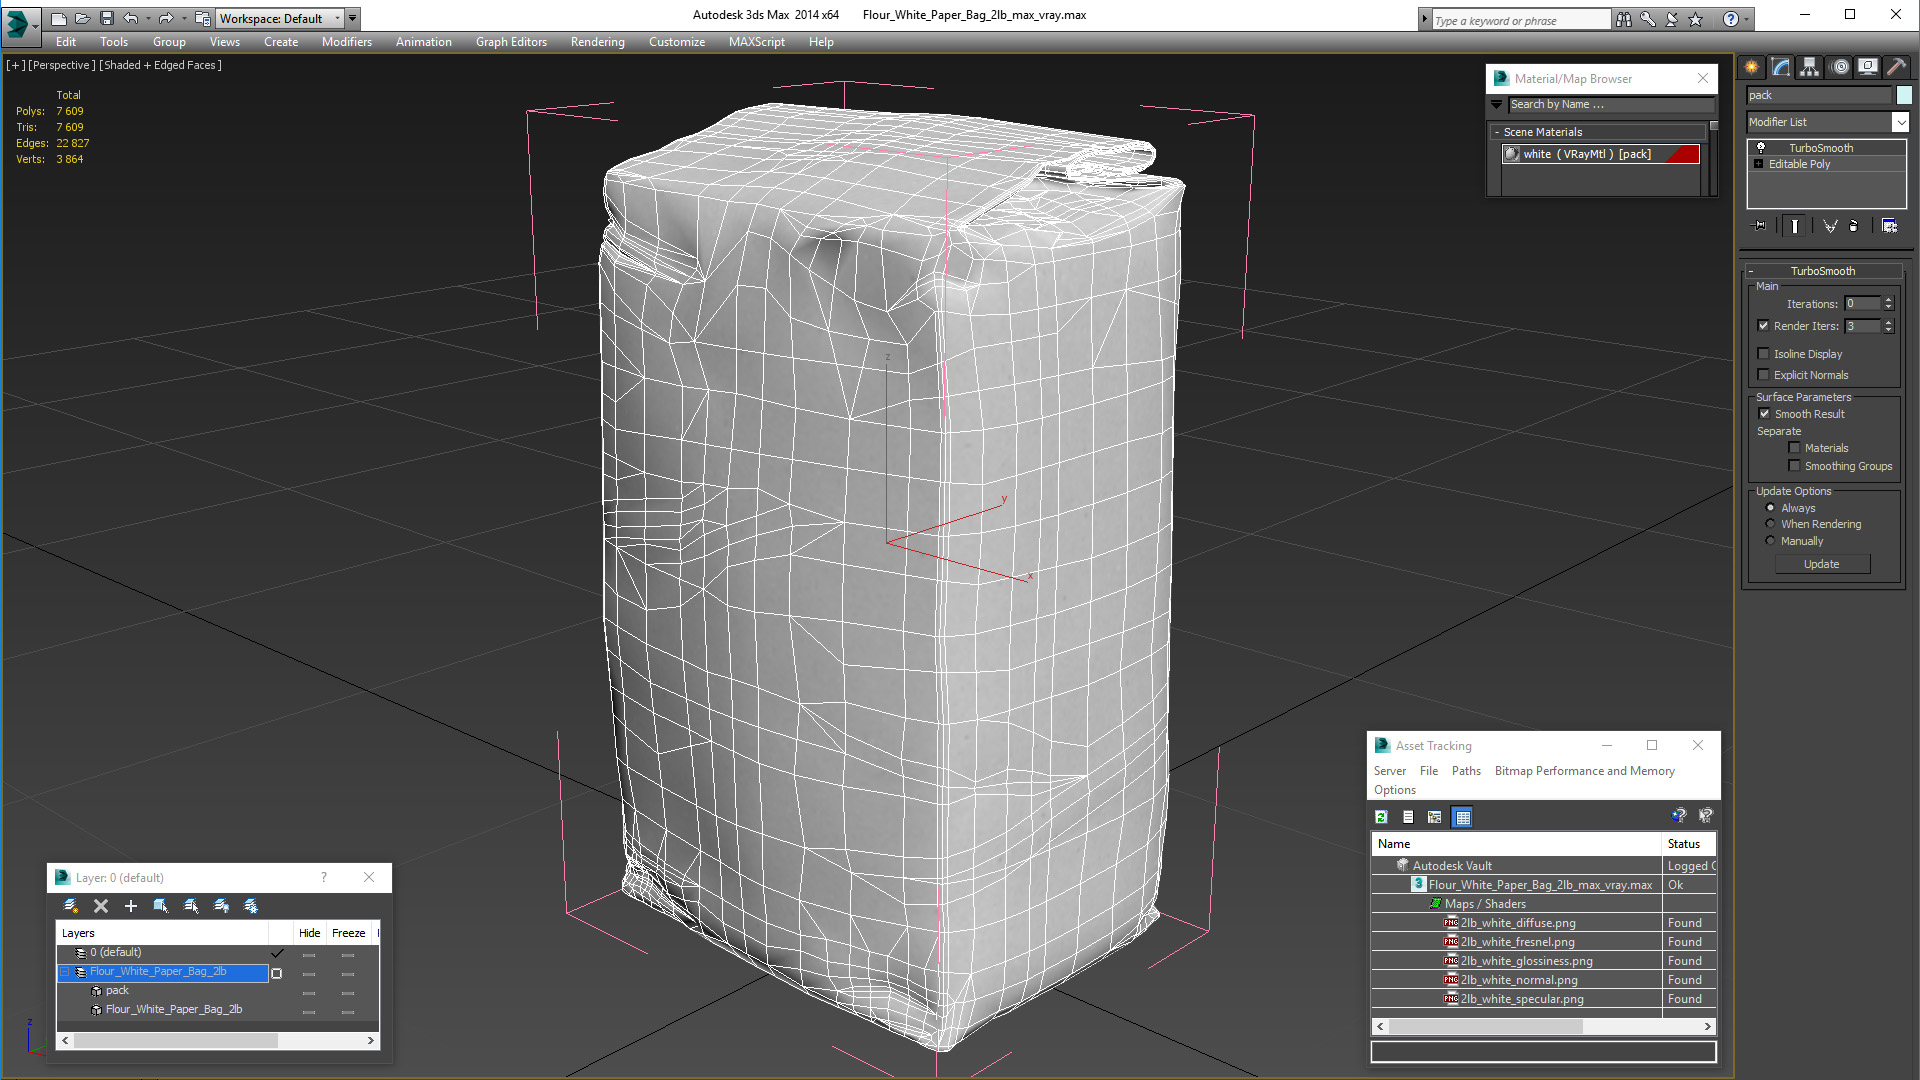Open the Create command panel tab
Screen dimensions: 1920x1080
pyautogui.click(x=1752, y=67)
